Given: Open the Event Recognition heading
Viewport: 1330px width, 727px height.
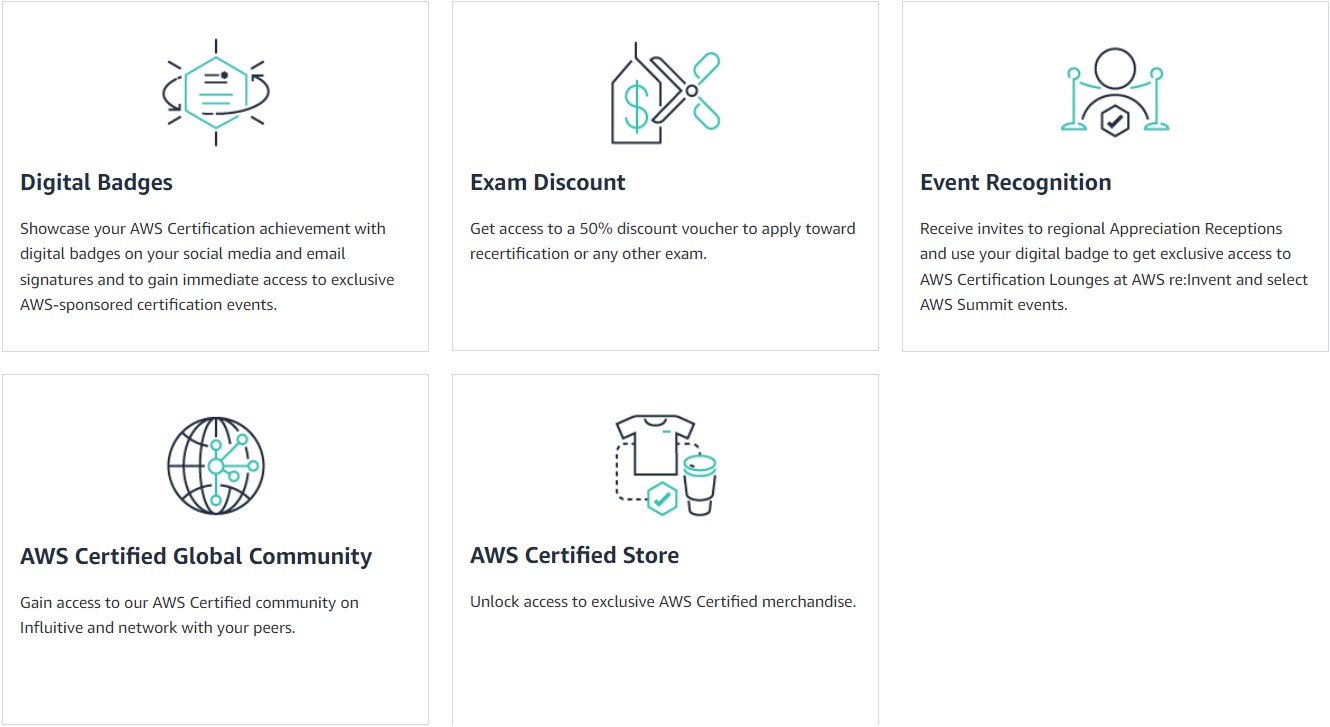Looking at the screenshot, I should tap(1016, 182).
